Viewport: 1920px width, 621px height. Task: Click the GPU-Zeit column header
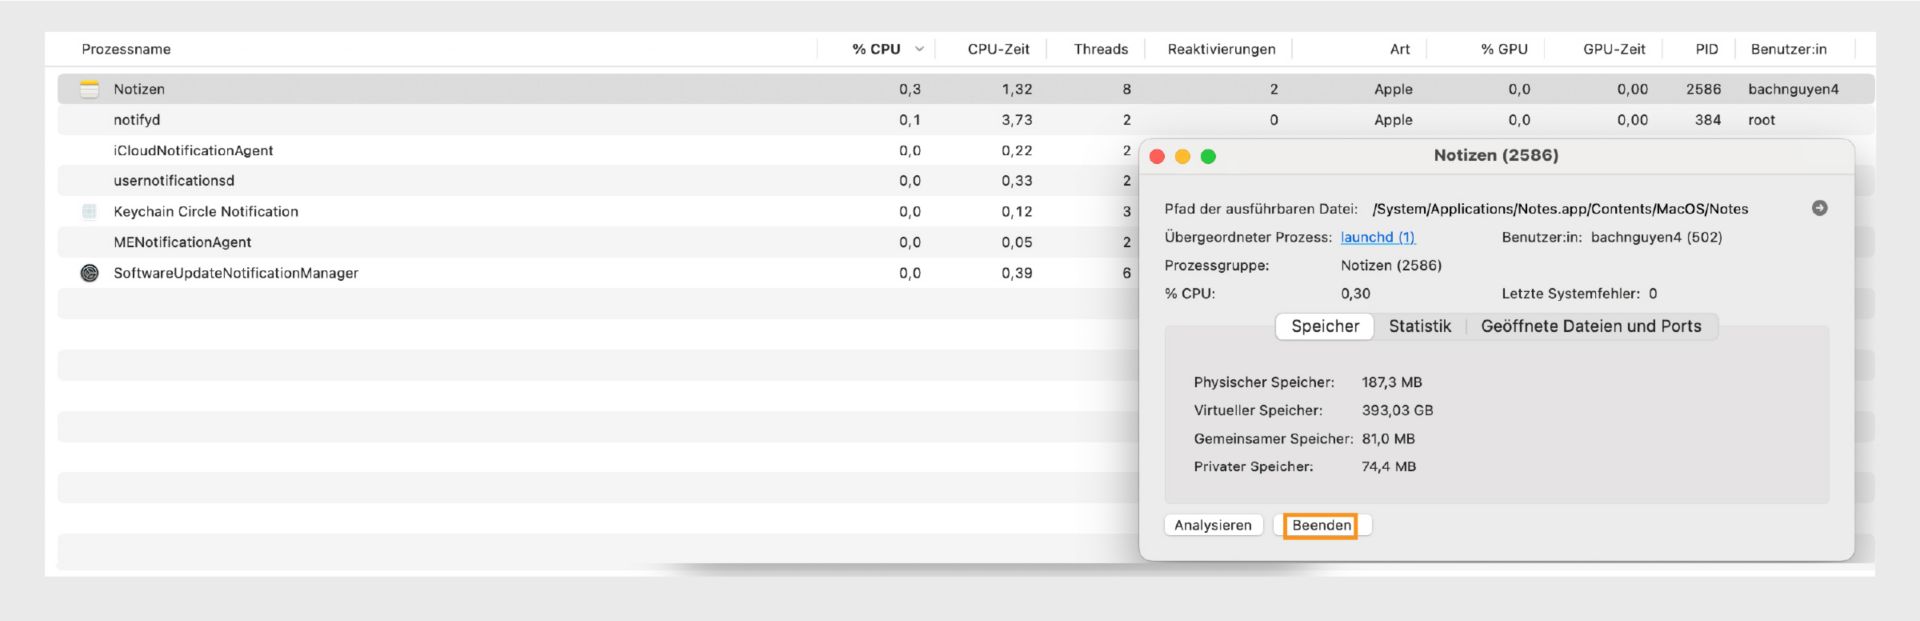(x=1613, y=49)
